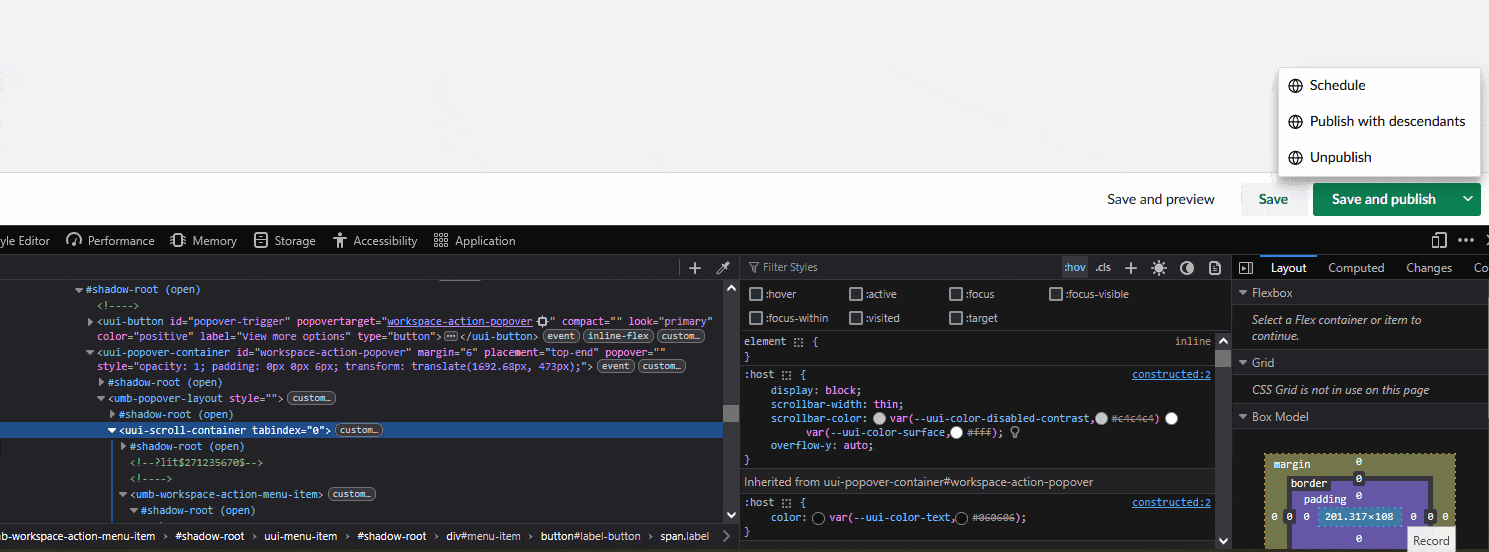
Task: Click the #fff color swatch
Action: [x=957, y=432]
